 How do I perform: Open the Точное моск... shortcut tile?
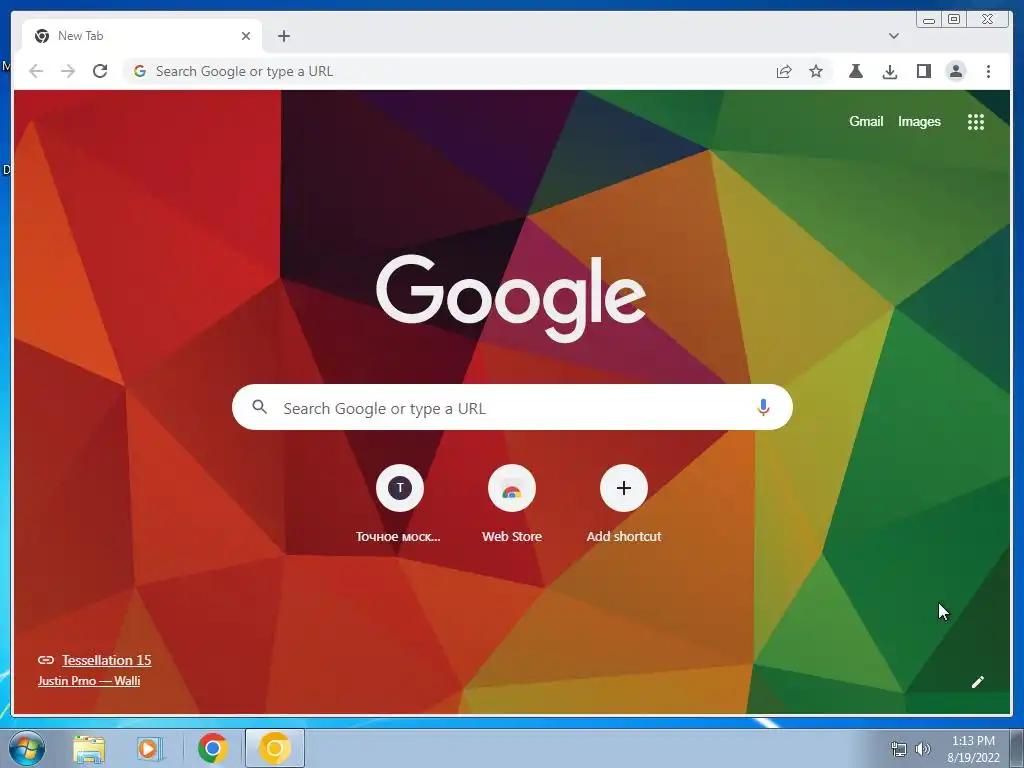coord(399,504)
